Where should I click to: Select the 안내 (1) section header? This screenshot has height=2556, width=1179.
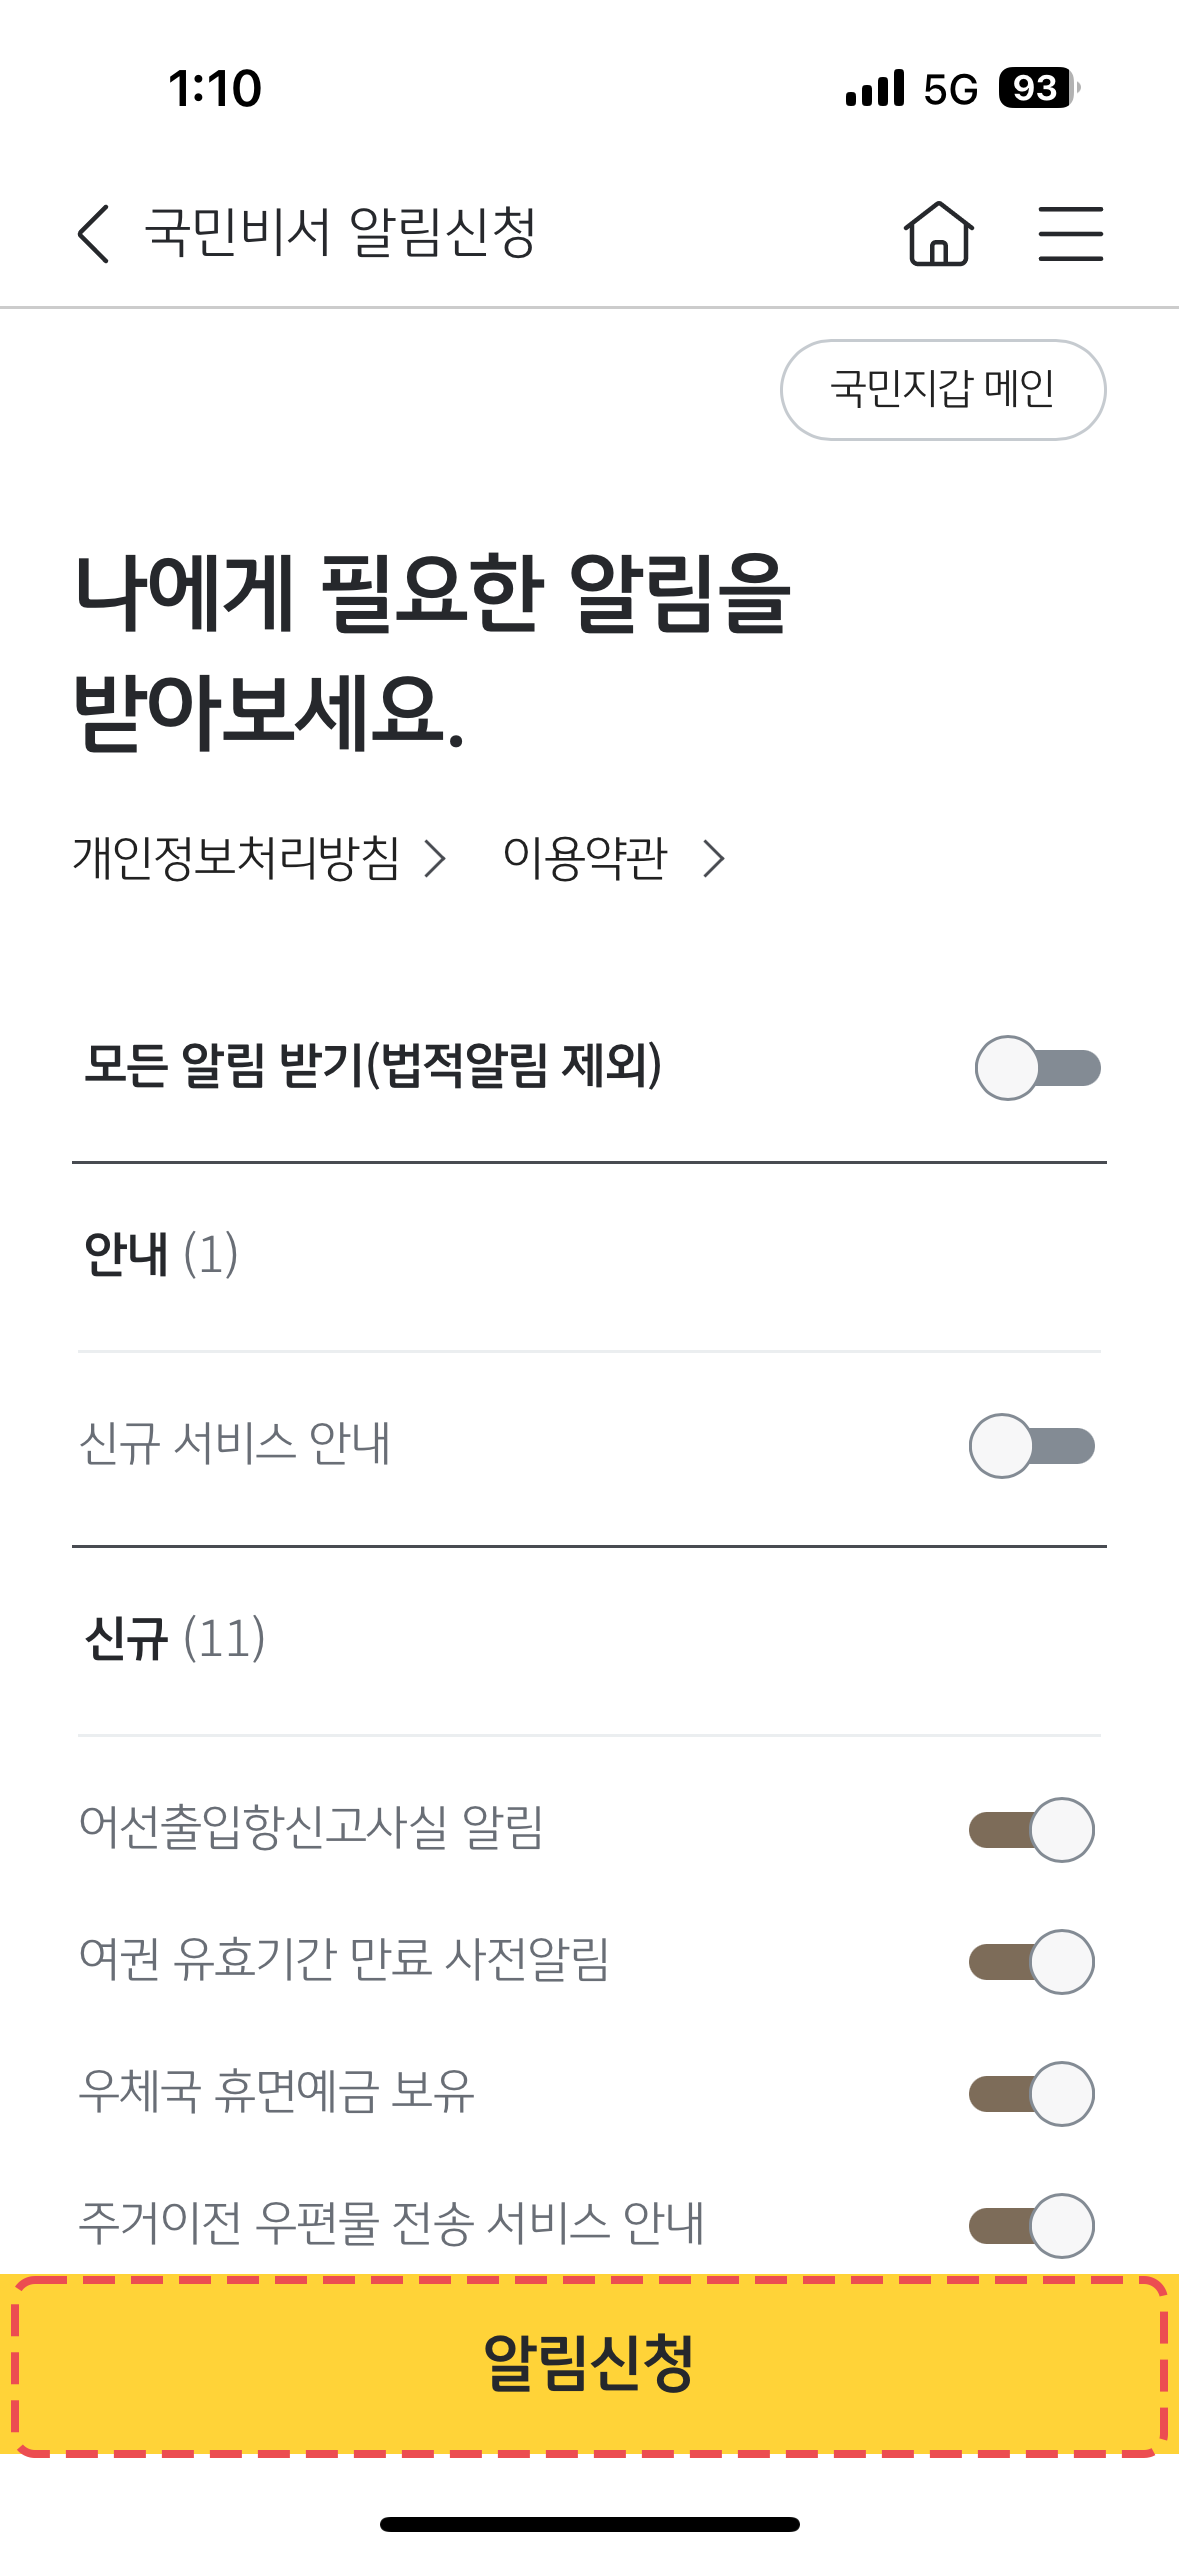(x=161, y=1254)
